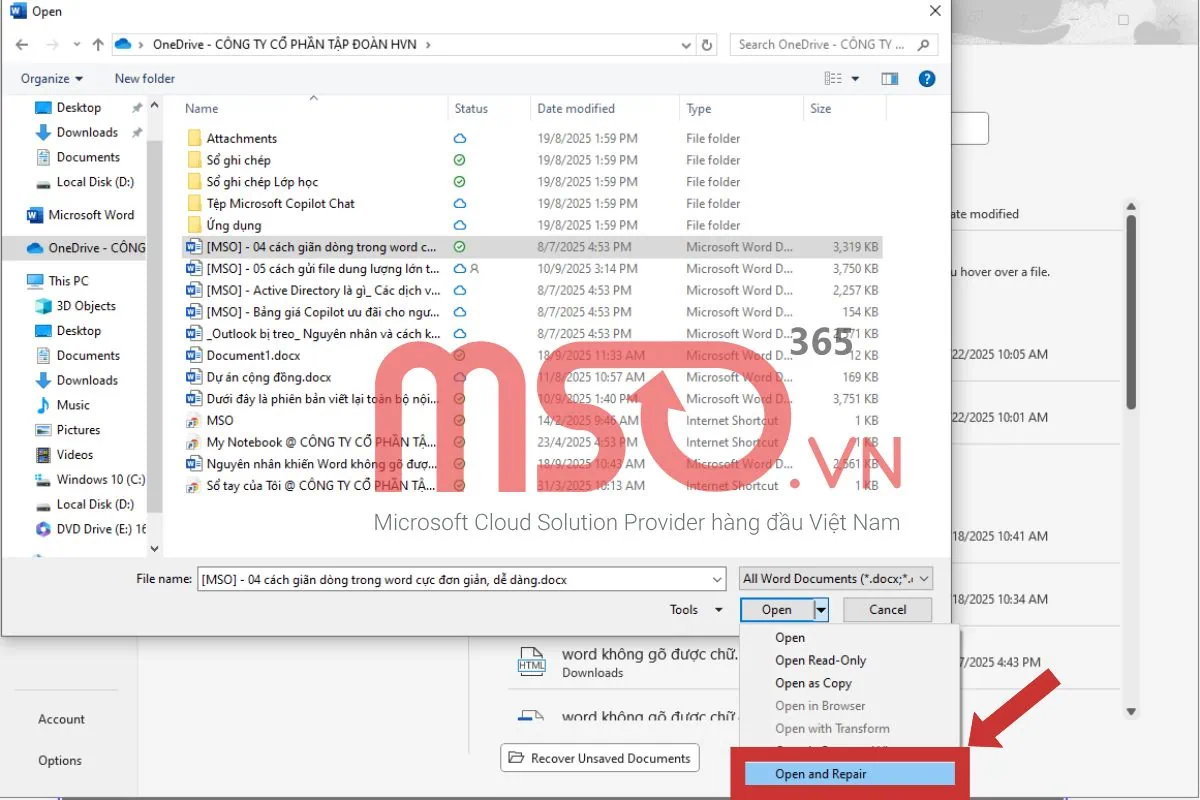Click the New folder button
The width and height of the screenshot is (1200, 800).
[x=144, y=79]
